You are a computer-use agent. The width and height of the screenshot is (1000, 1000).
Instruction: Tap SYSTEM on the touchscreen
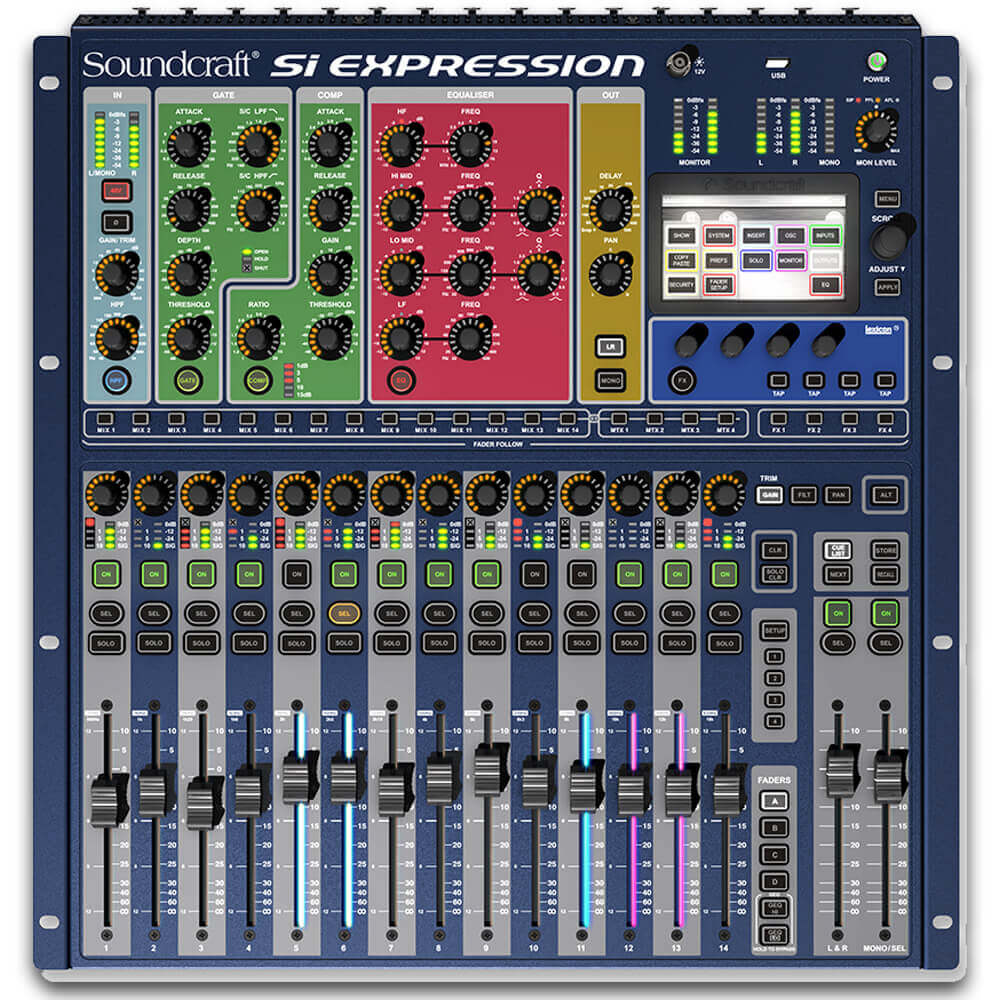719,235
